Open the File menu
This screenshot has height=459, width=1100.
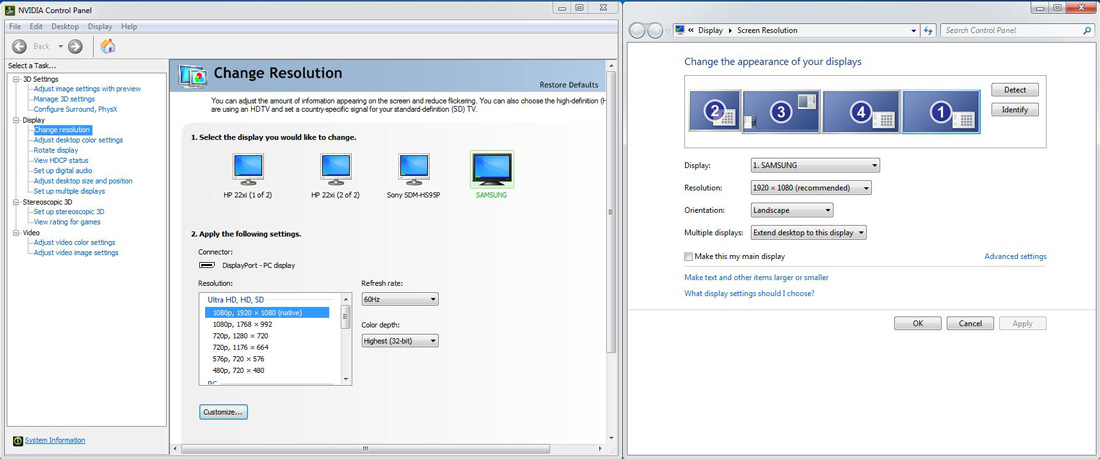(x=15, y=27)
